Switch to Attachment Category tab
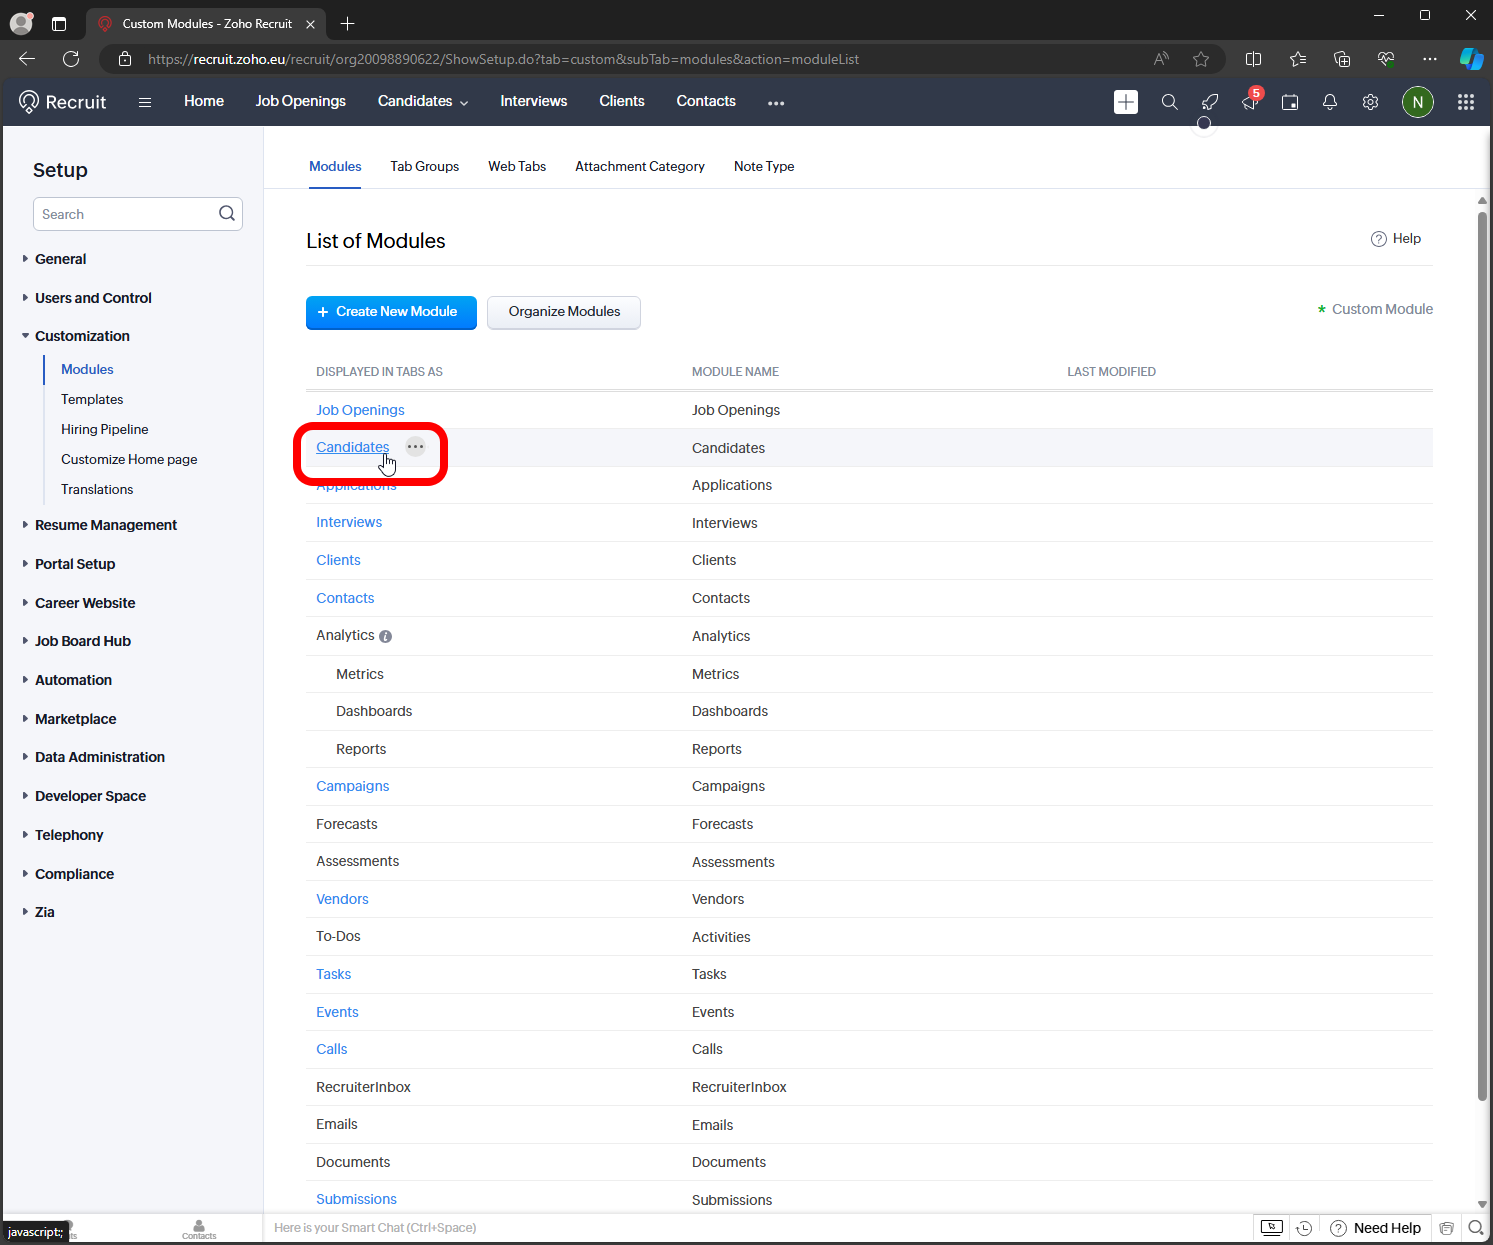 (x=640, y=166)
